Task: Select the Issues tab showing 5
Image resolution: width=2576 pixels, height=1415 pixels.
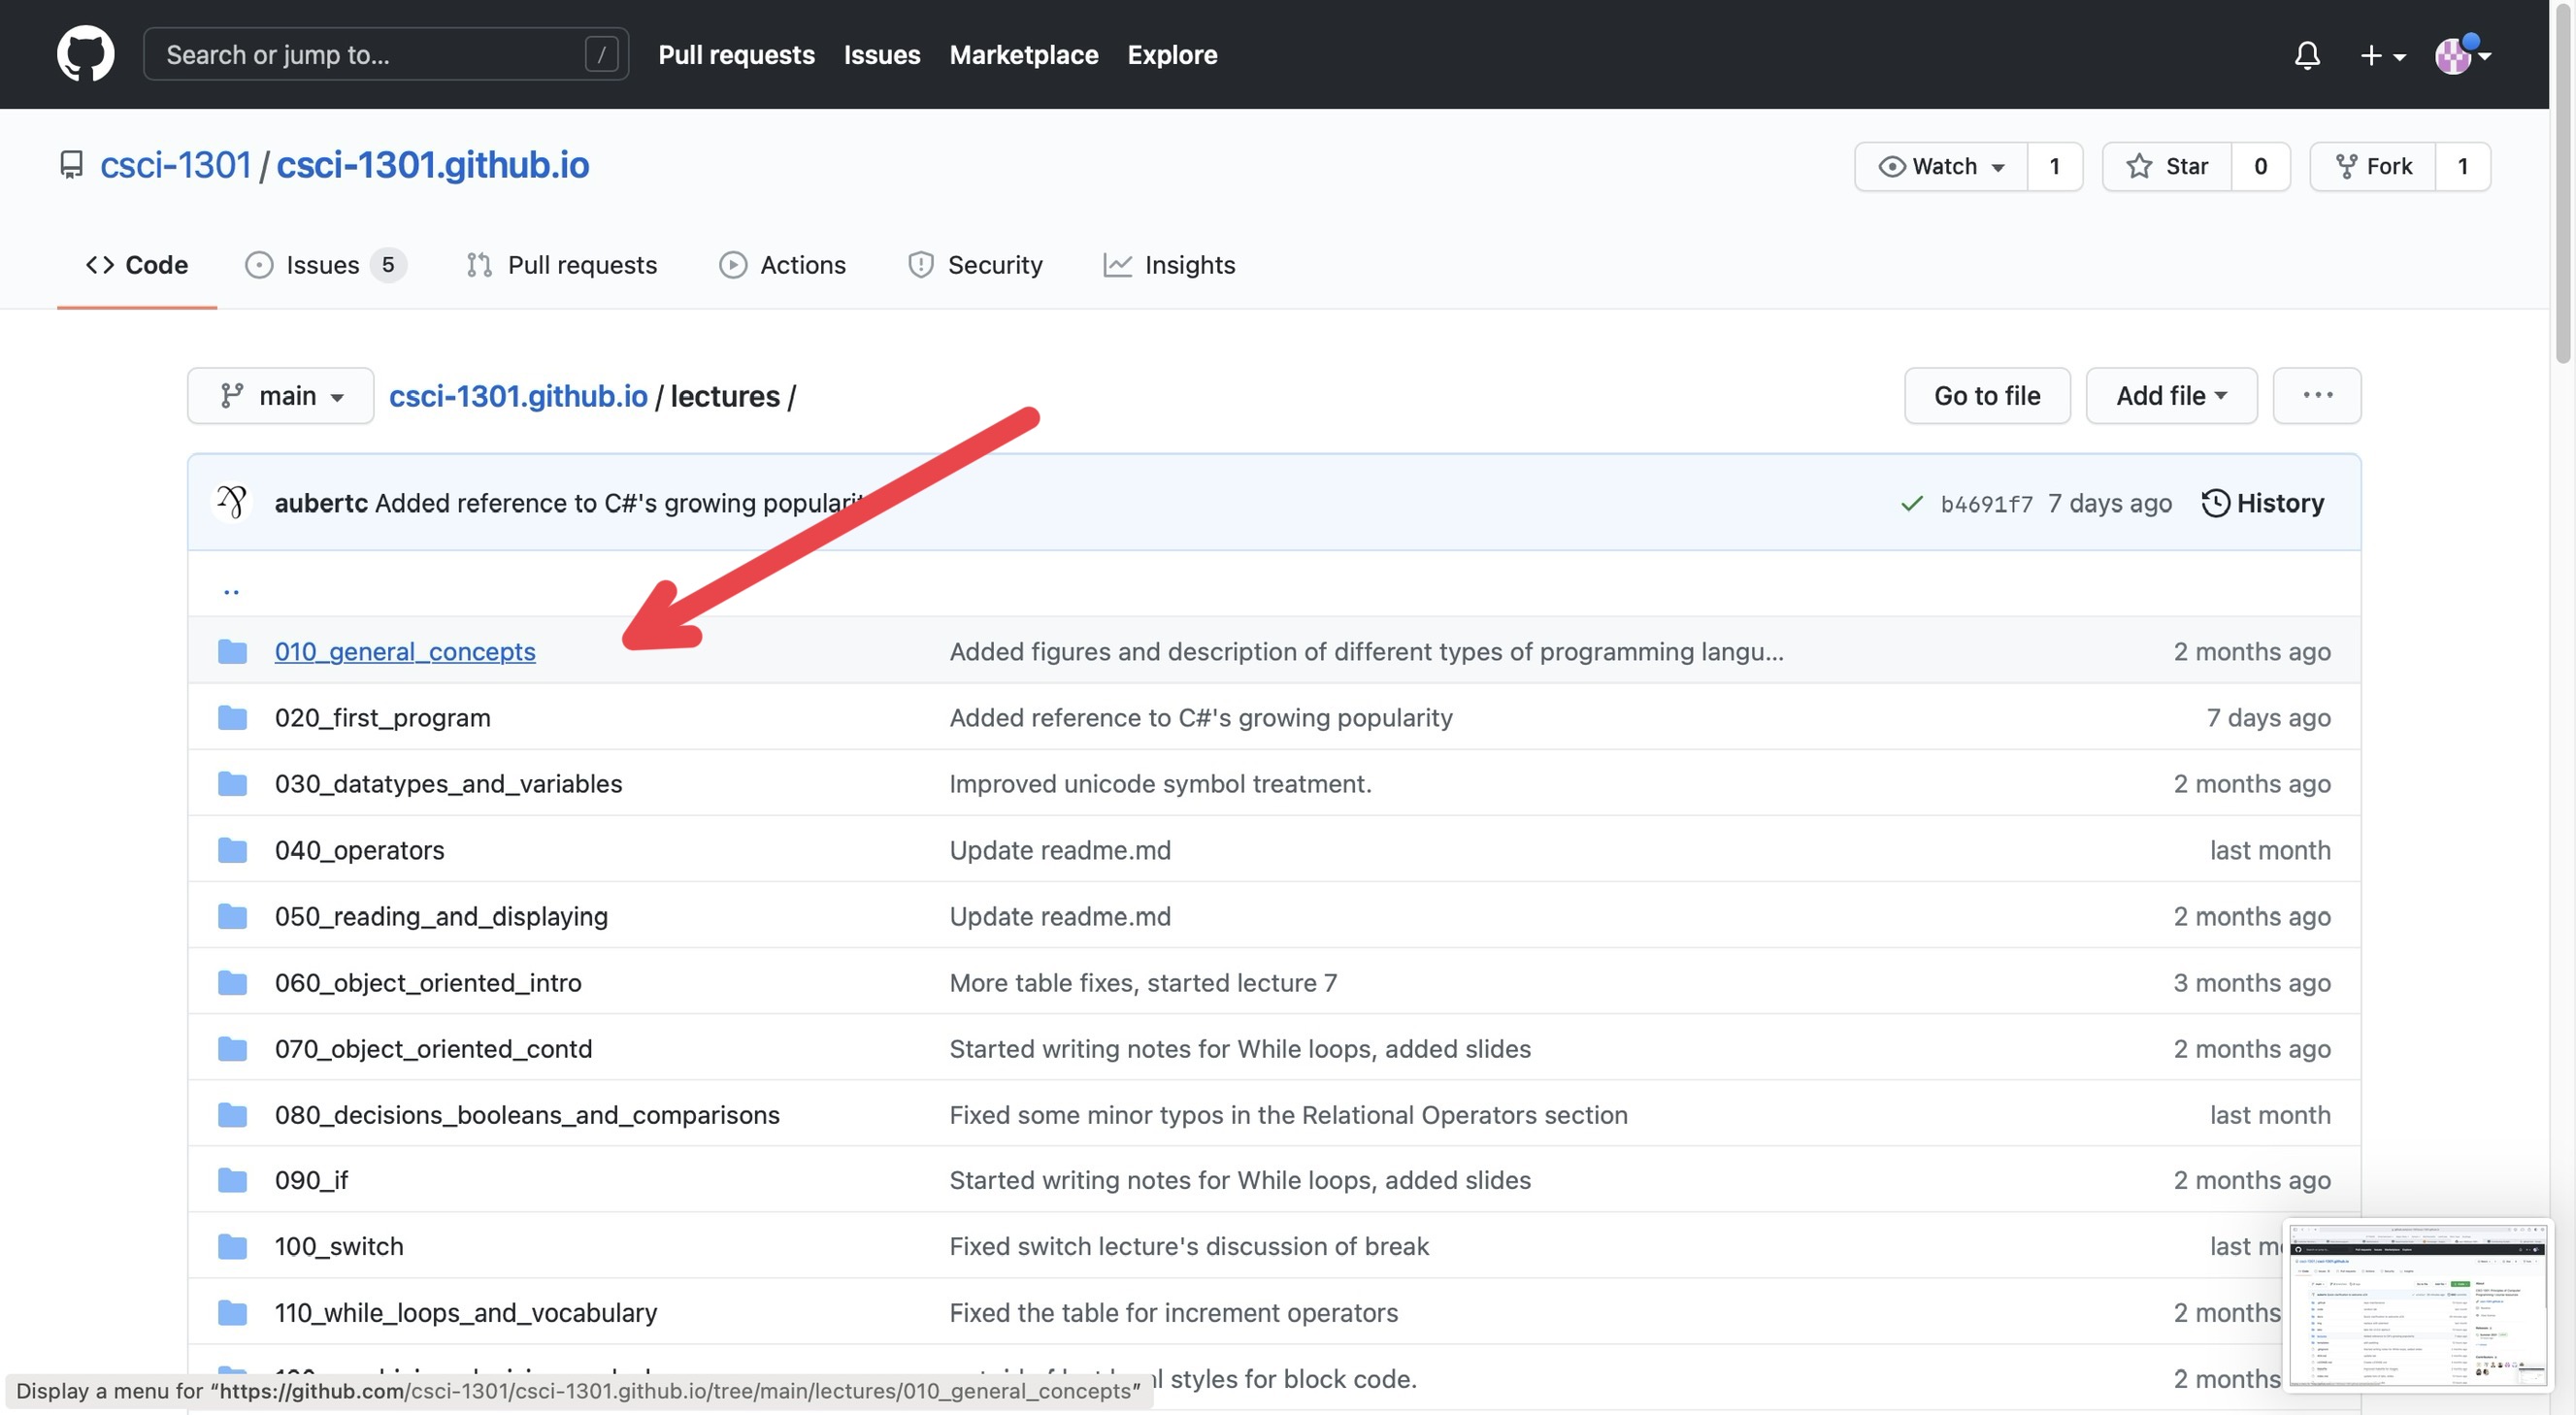Action: pyautogui.click(x=319, y=263)
